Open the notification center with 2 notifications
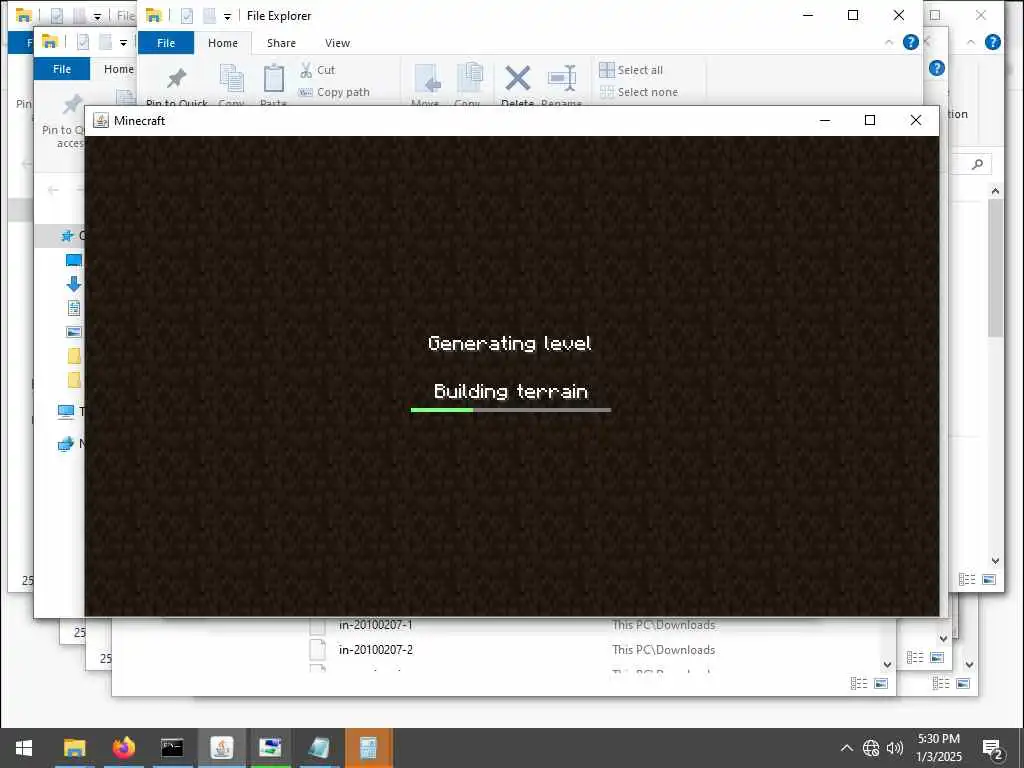Viewport: 1024px width, 768px height. click(993, 749)
